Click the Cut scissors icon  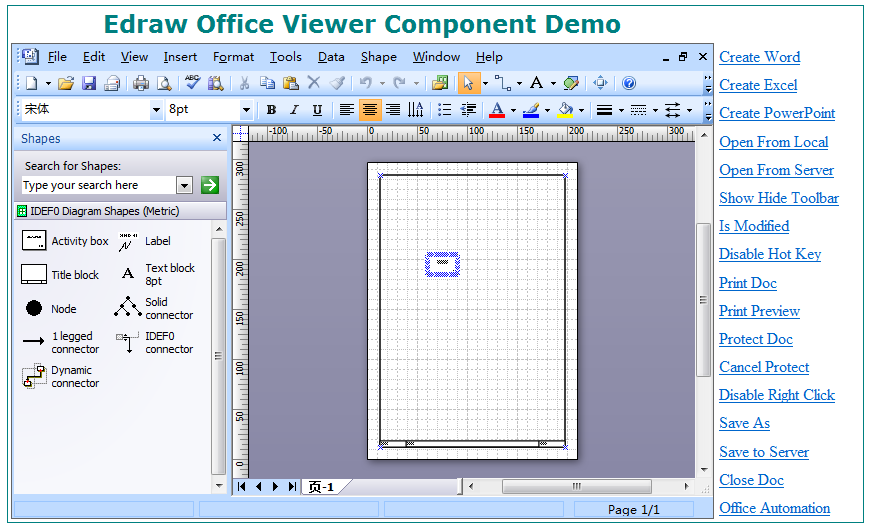244,83
